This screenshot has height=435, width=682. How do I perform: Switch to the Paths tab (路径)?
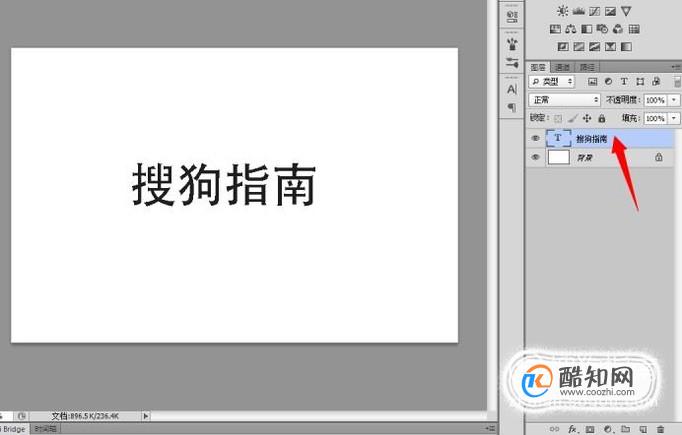587,67
